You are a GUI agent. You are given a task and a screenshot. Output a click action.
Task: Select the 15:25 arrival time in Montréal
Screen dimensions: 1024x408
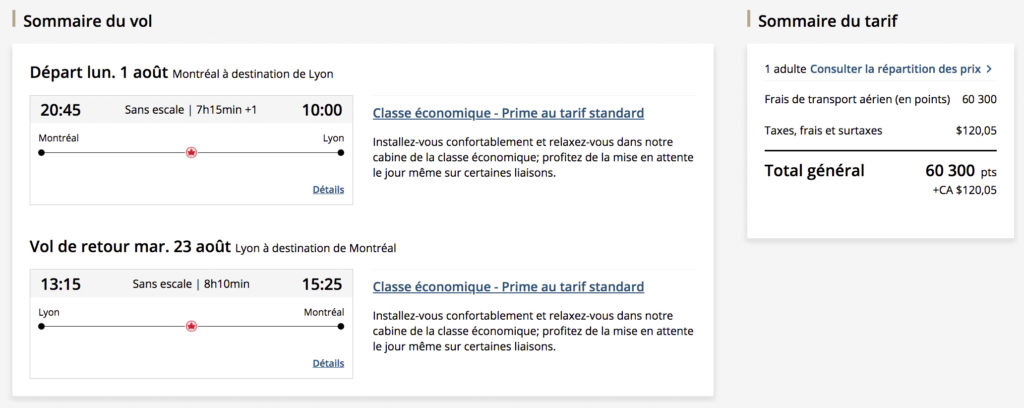(322, 284)
